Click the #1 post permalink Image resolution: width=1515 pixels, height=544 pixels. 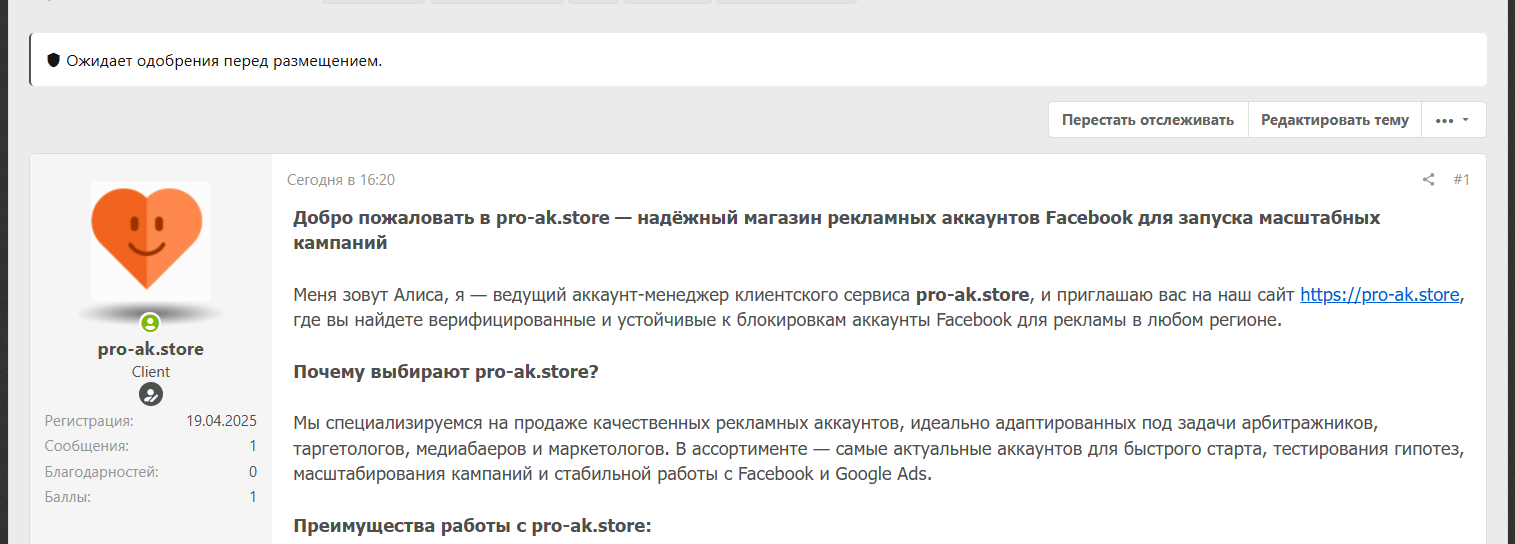(x=1461, y=180)
